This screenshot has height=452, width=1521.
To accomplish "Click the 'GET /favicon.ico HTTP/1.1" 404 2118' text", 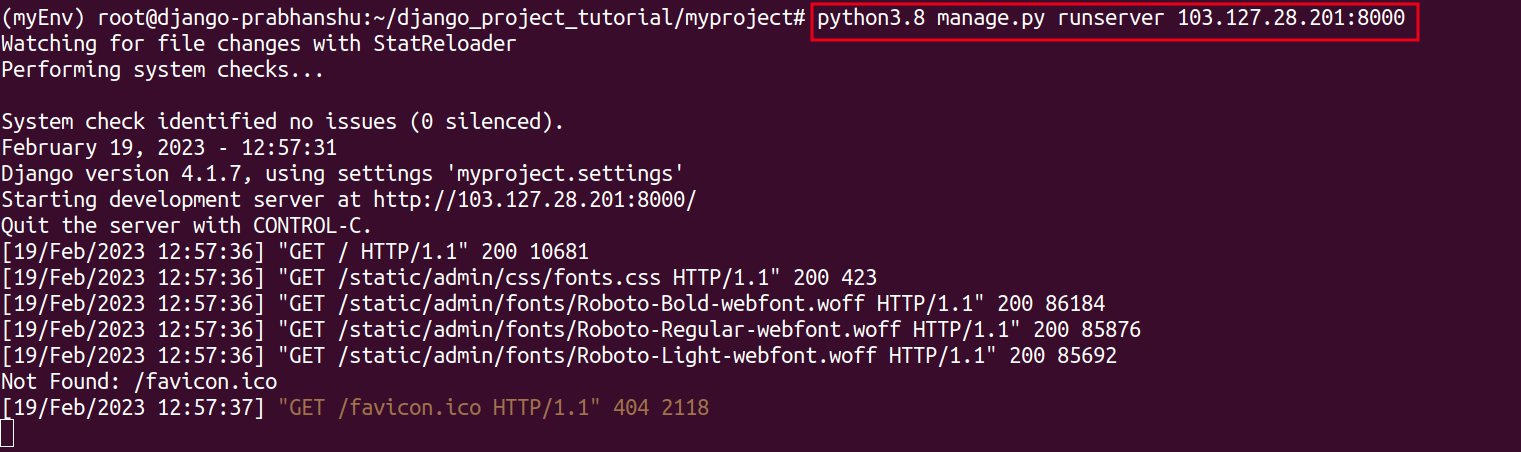I will 494,407.
